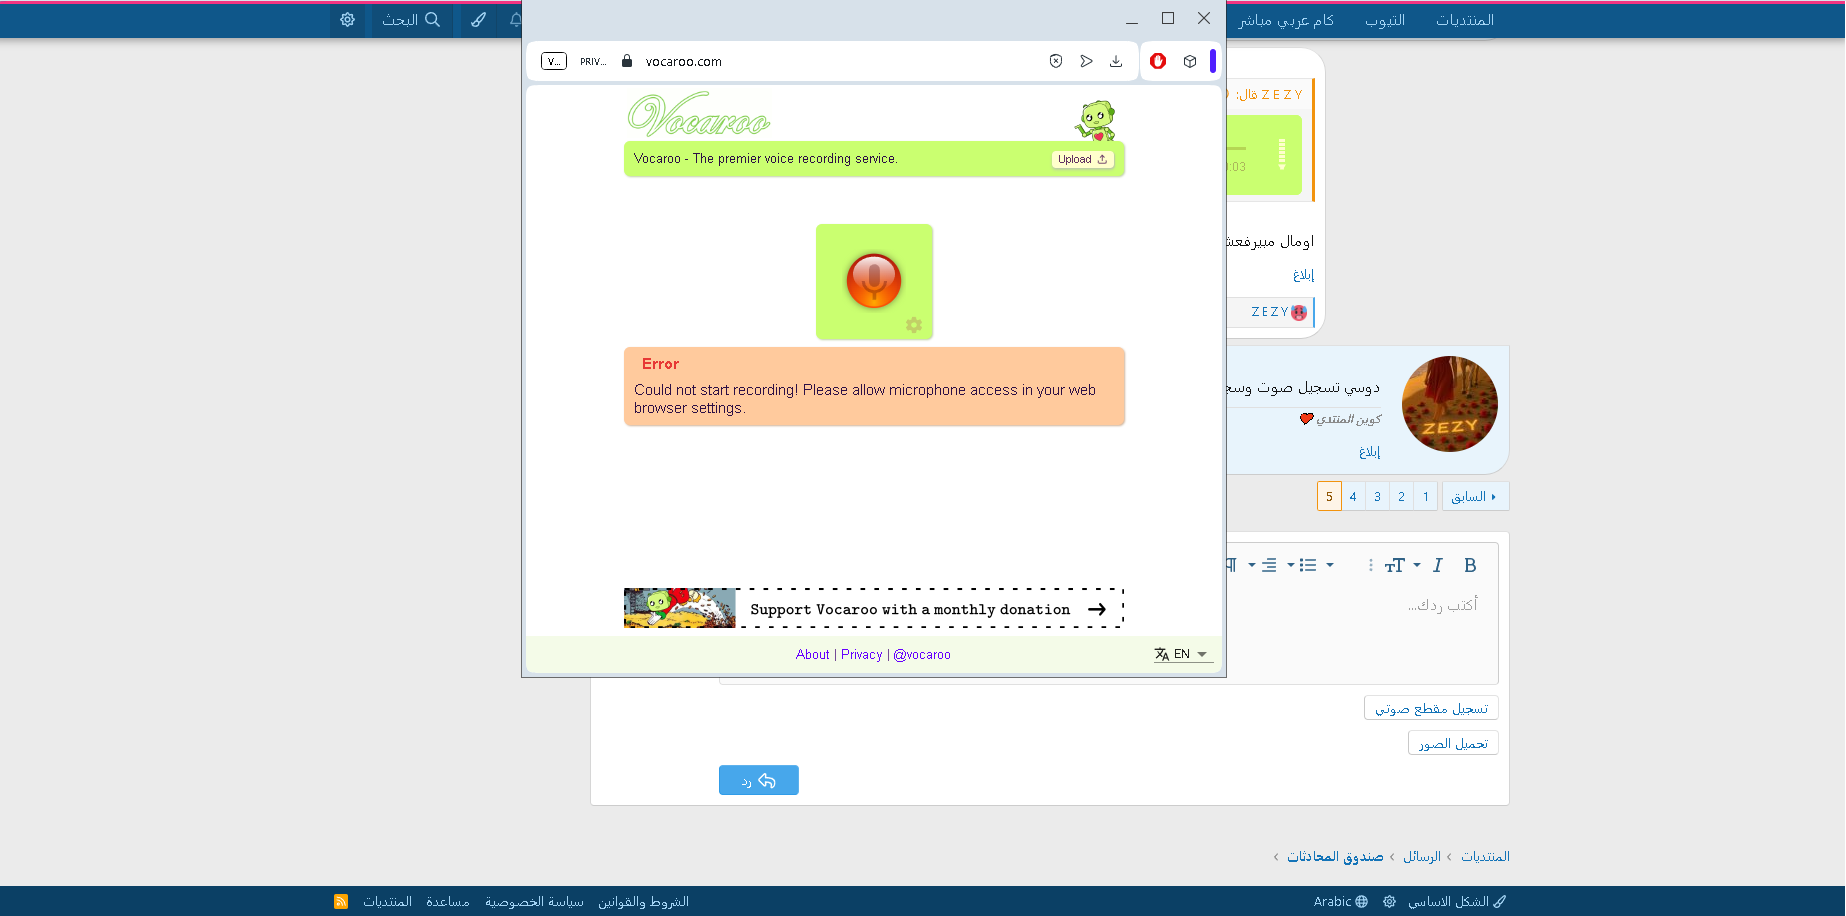Toggle Italic formatting in reply editor
1846x916 pixels.
point(1438,565)
